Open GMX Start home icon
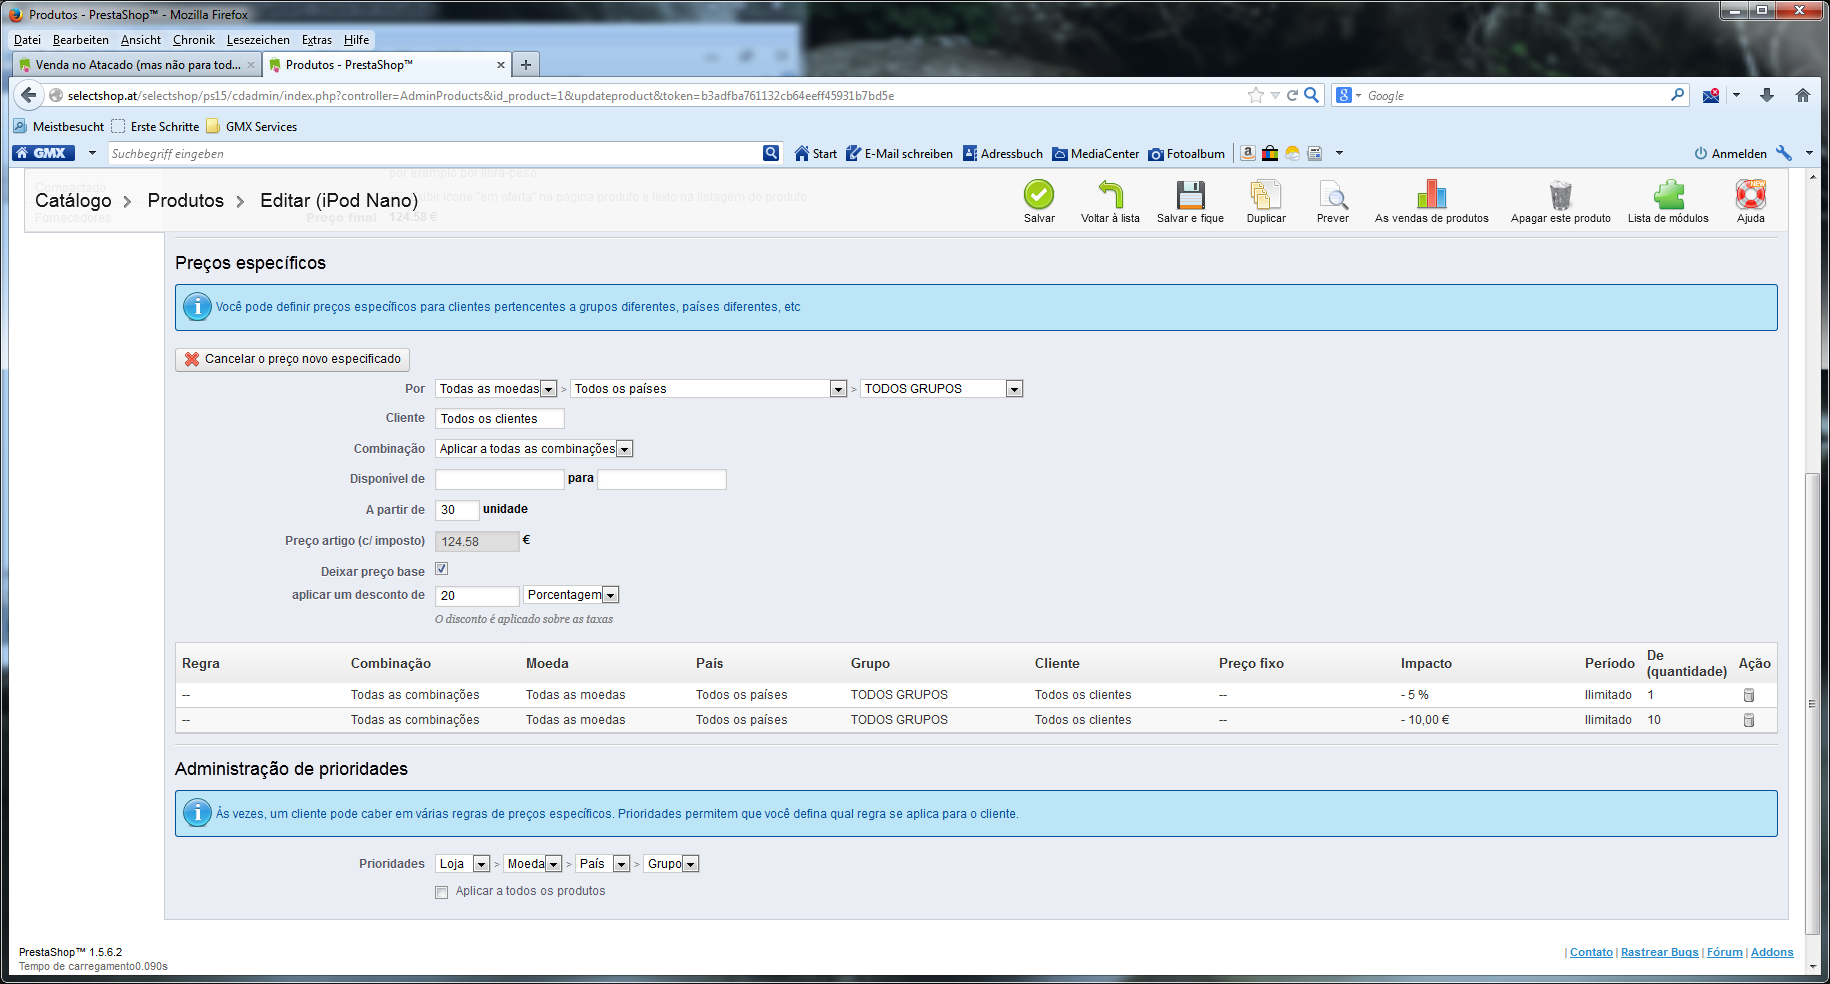The width and height of the screenshot is (1830, 984). click(815, 153)
